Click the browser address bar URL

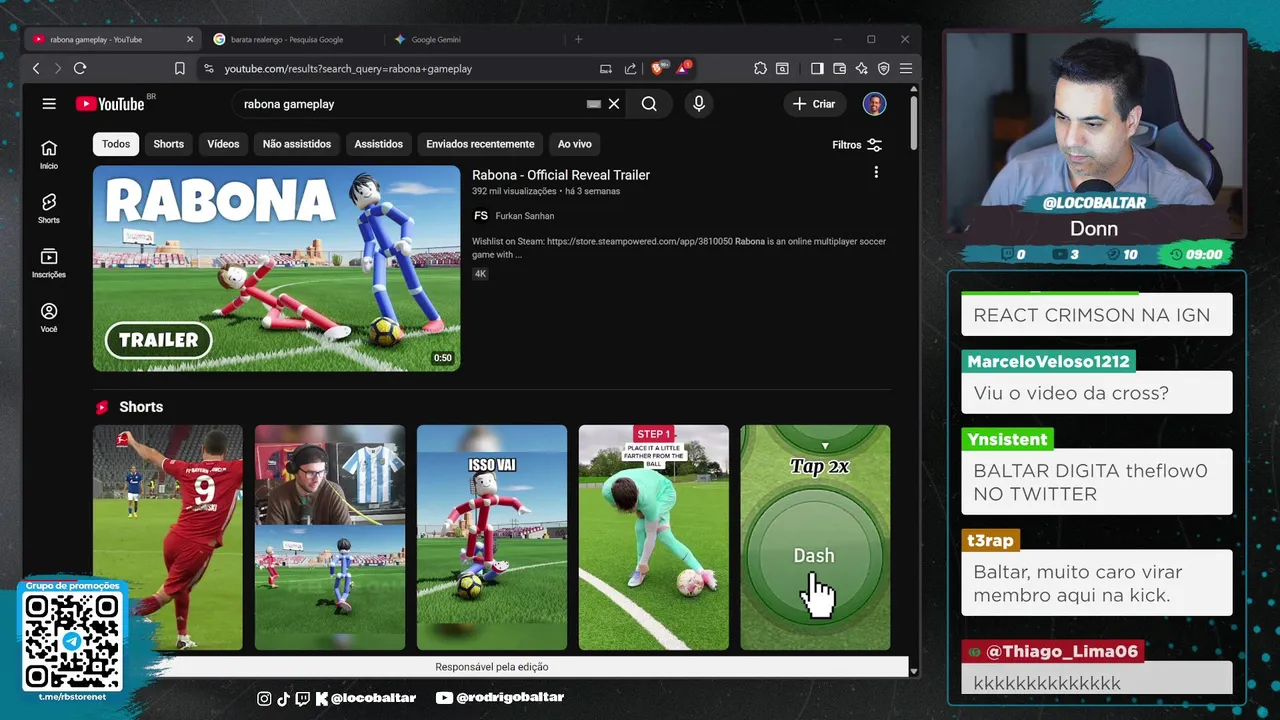(x=348, y=69)
